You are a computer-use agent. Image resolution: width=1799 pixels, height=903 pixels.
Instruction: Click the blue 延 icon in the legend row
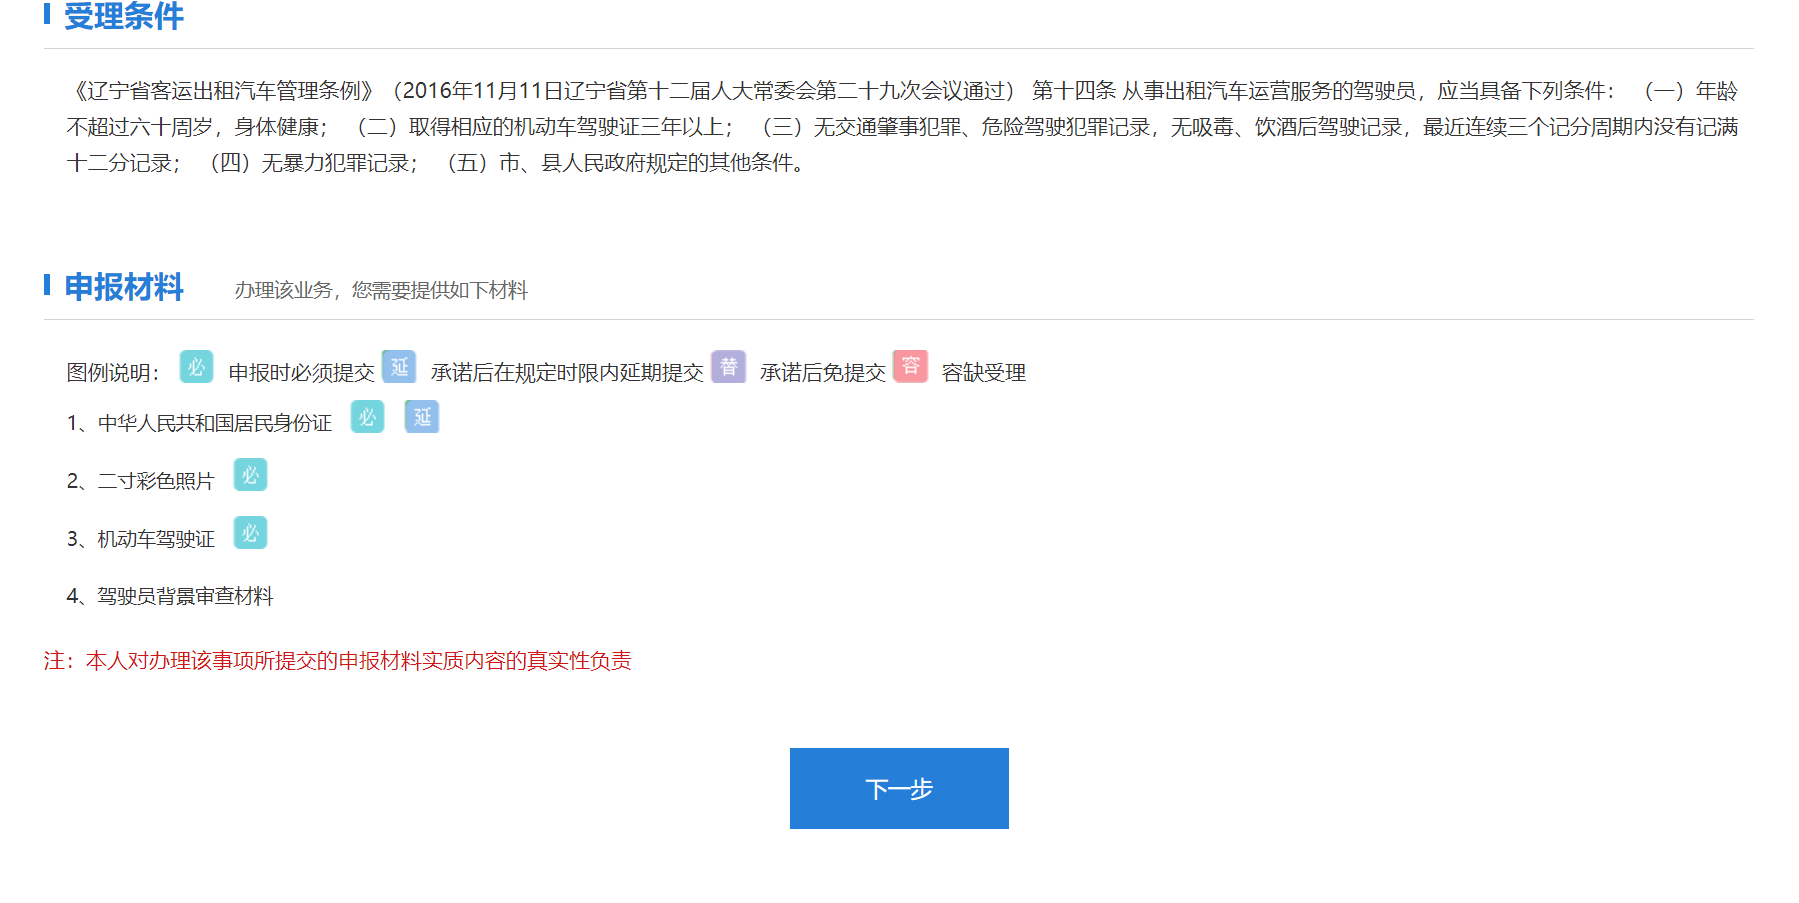click(399, 367)
